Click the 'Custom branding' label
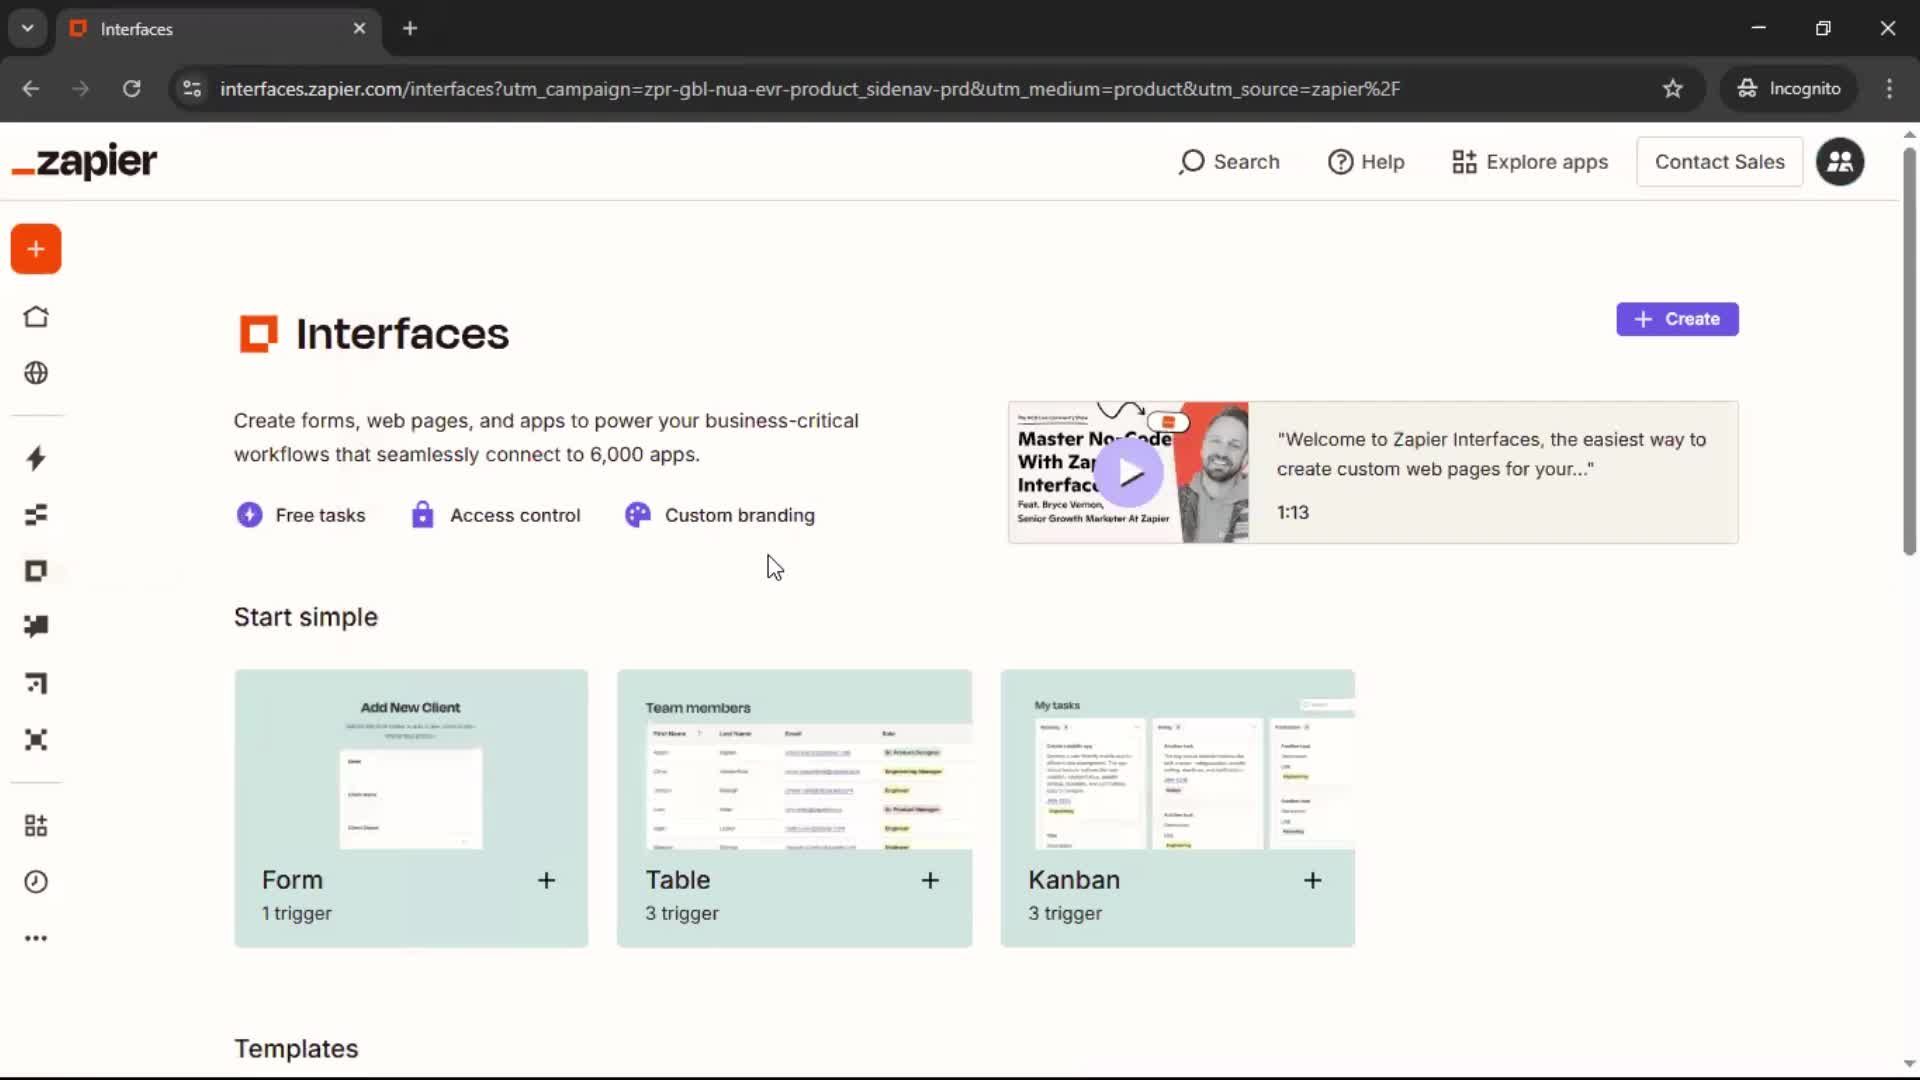The image size is (1920, 1080). pyautogui.click(x=740, y=515)
